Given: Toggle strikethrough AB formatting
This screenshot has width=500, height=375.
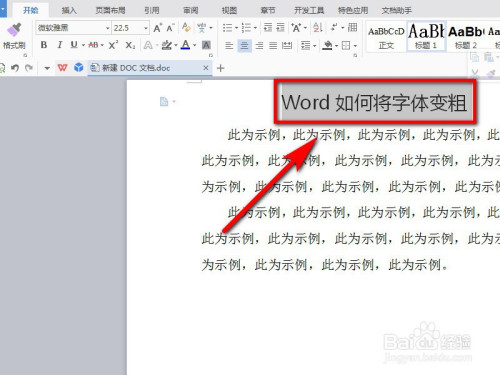Looking at the screenshot, I should click(x=94, y=45).
